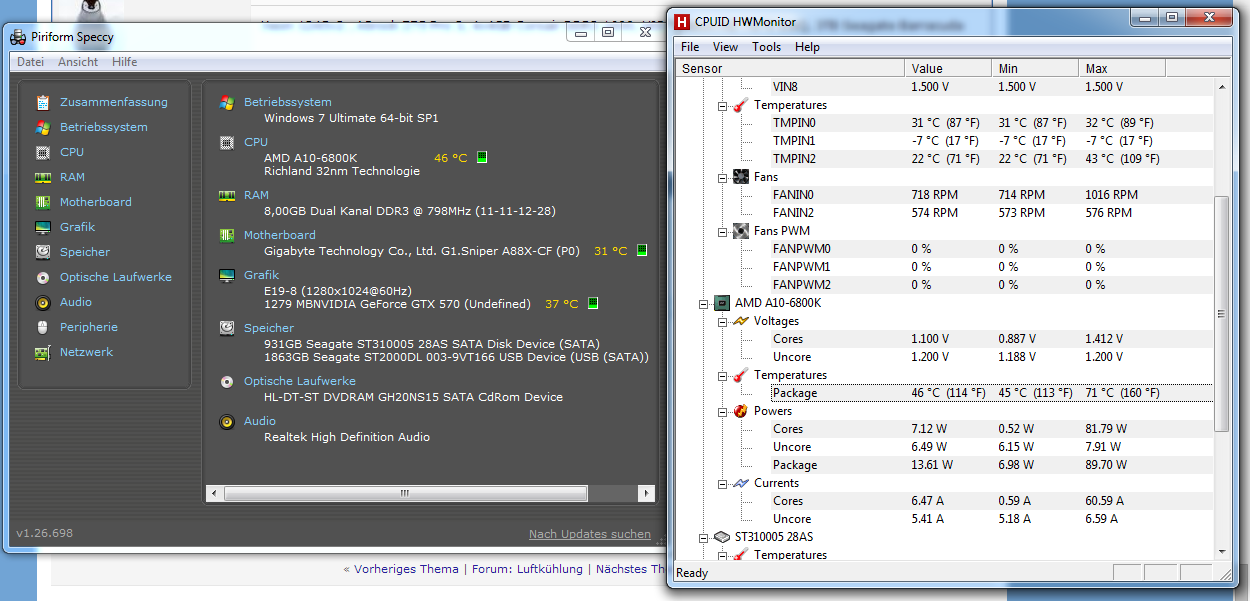Click the Ready status bar text
Image resolution: width=1250 pixels, height=601 pixels.
(x=692, y=573)
